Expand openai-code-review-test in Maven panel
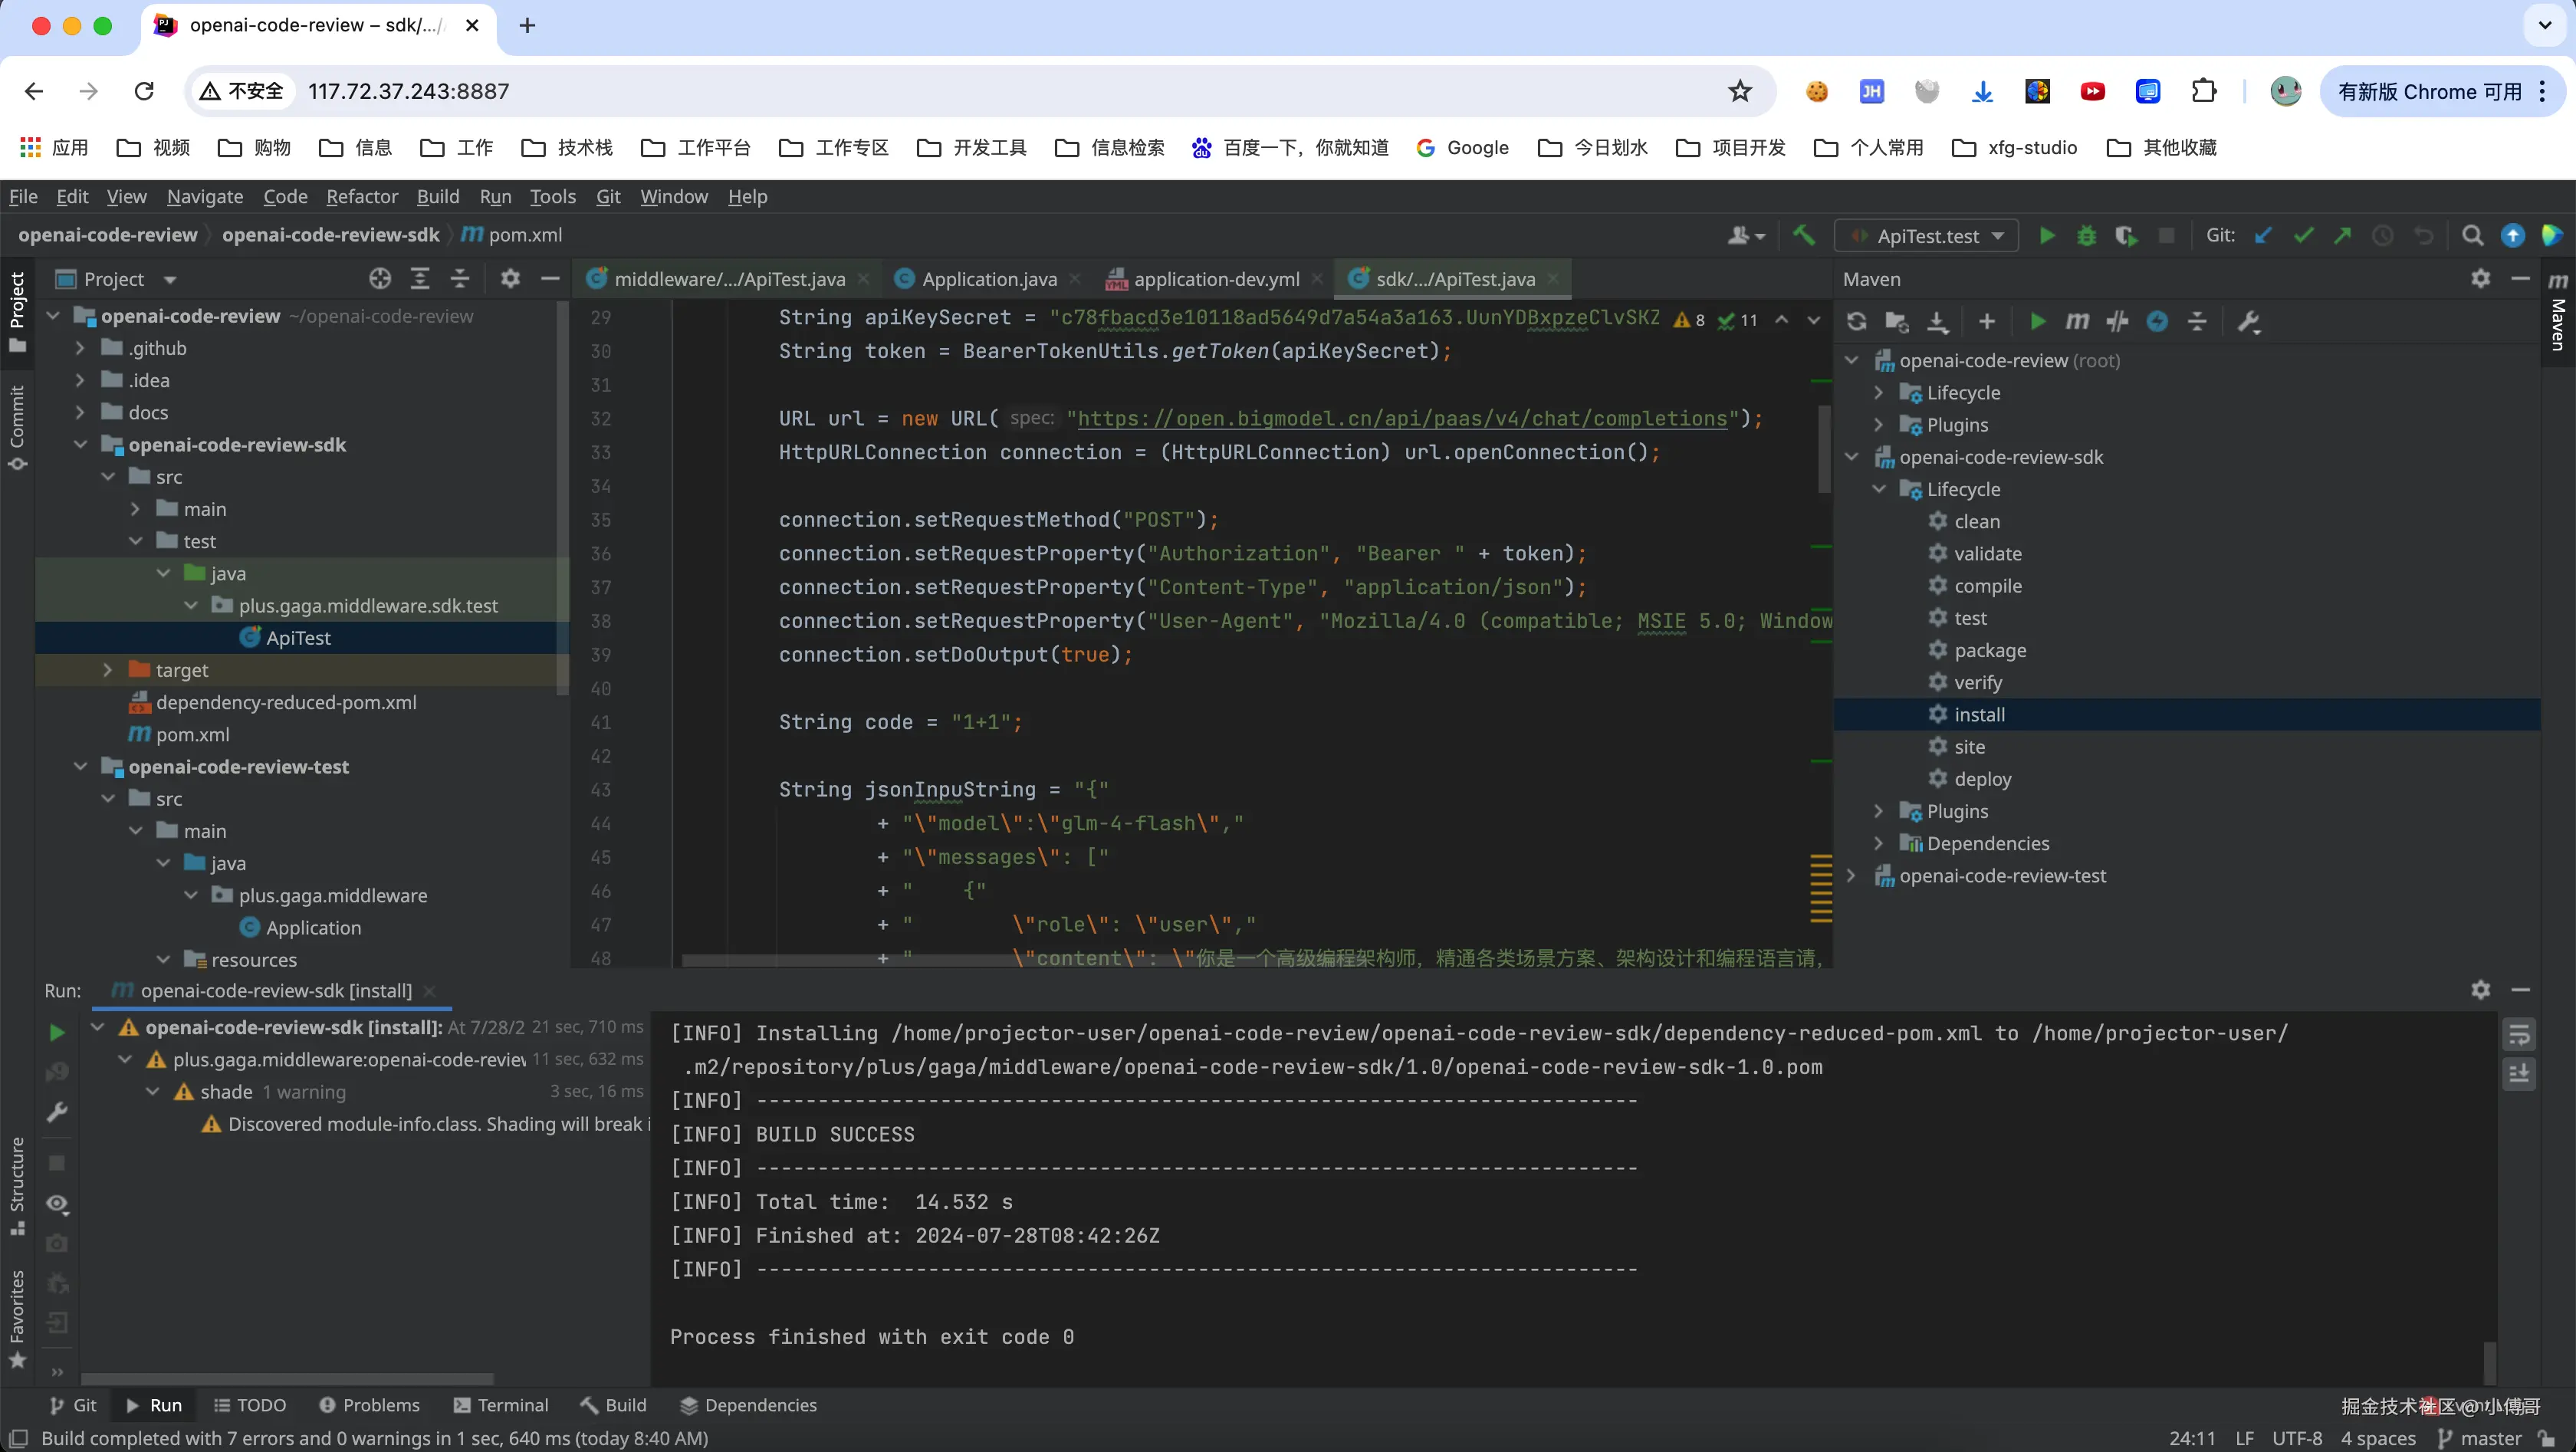 pos(1850,876)
